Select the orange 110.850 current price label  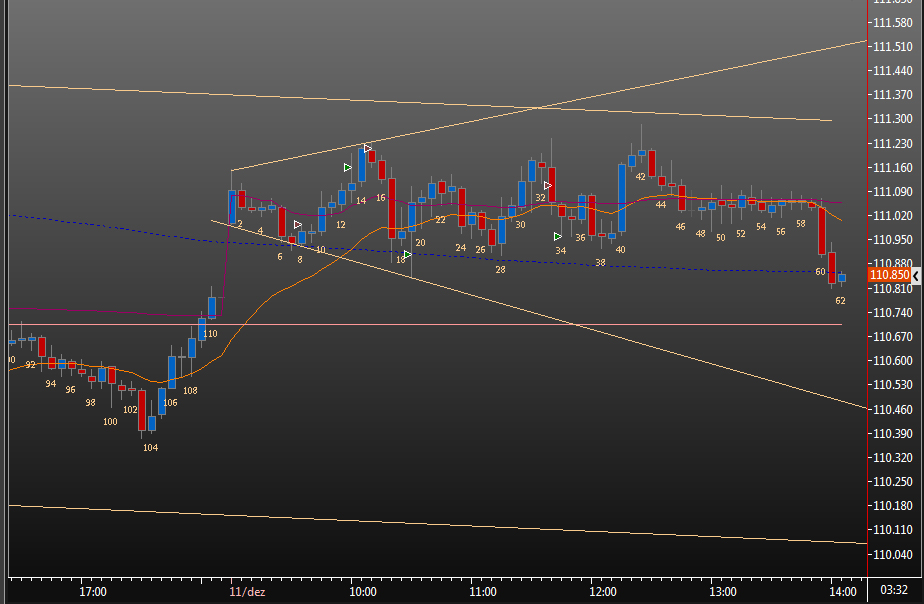[x=890, y=275]
